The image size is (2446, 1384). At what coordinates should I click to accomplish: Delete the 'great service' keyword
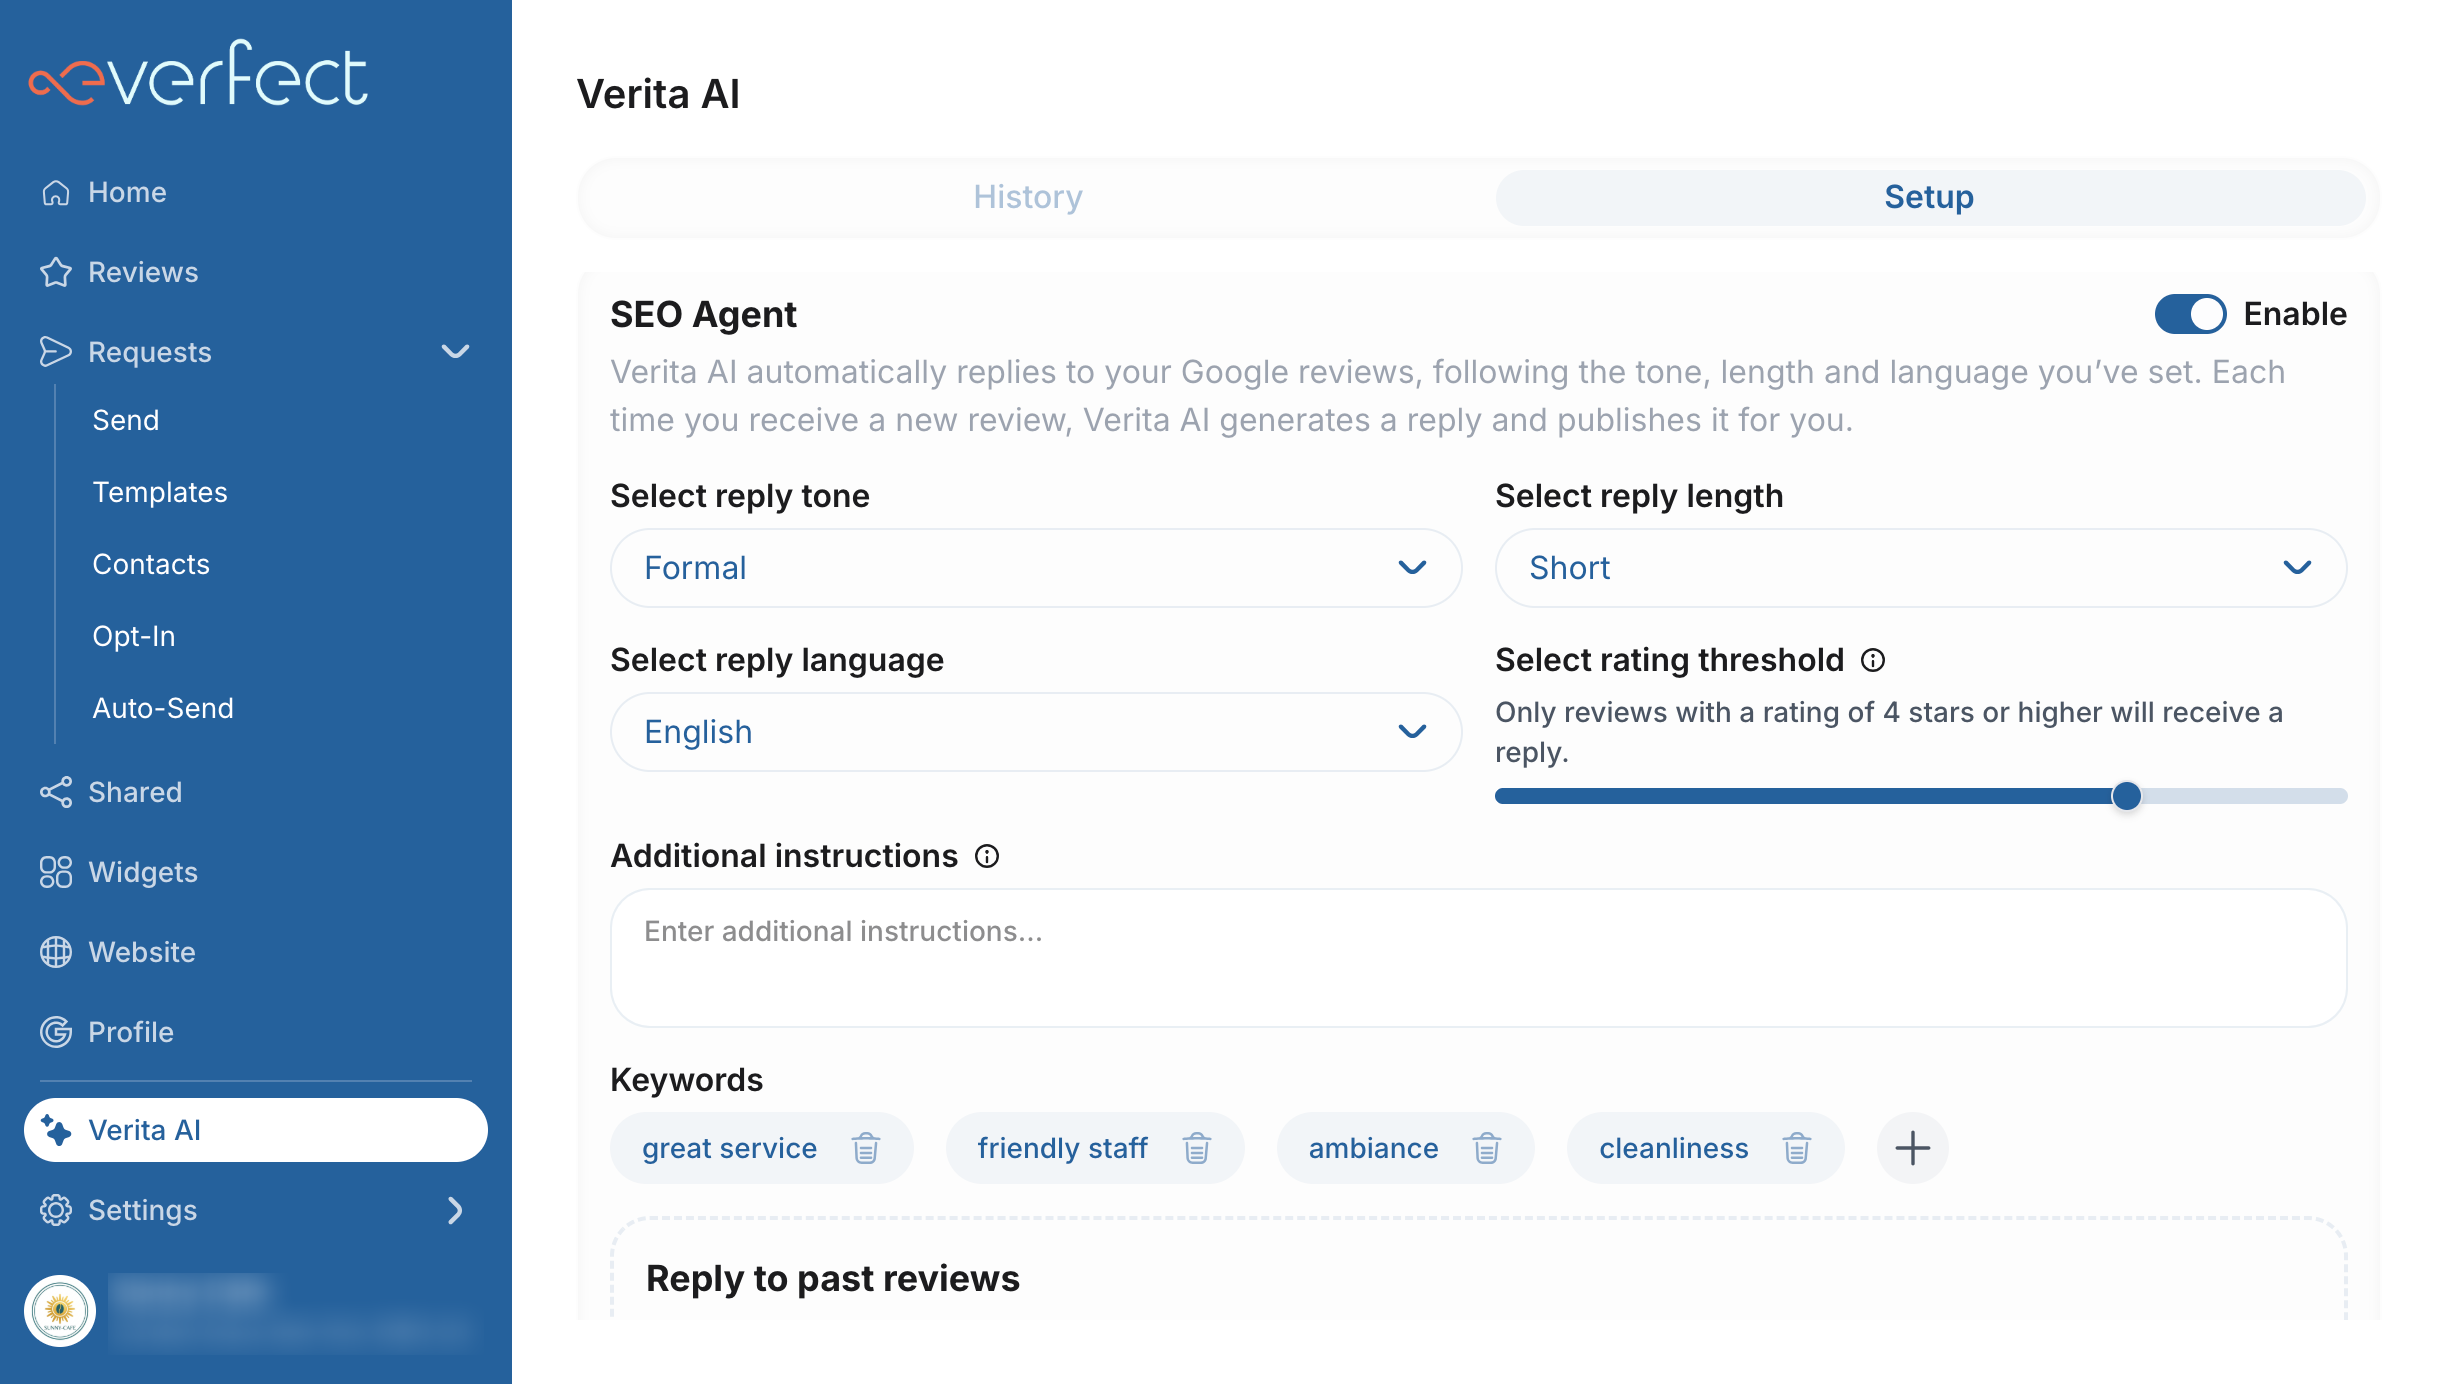click(865, 1148)
